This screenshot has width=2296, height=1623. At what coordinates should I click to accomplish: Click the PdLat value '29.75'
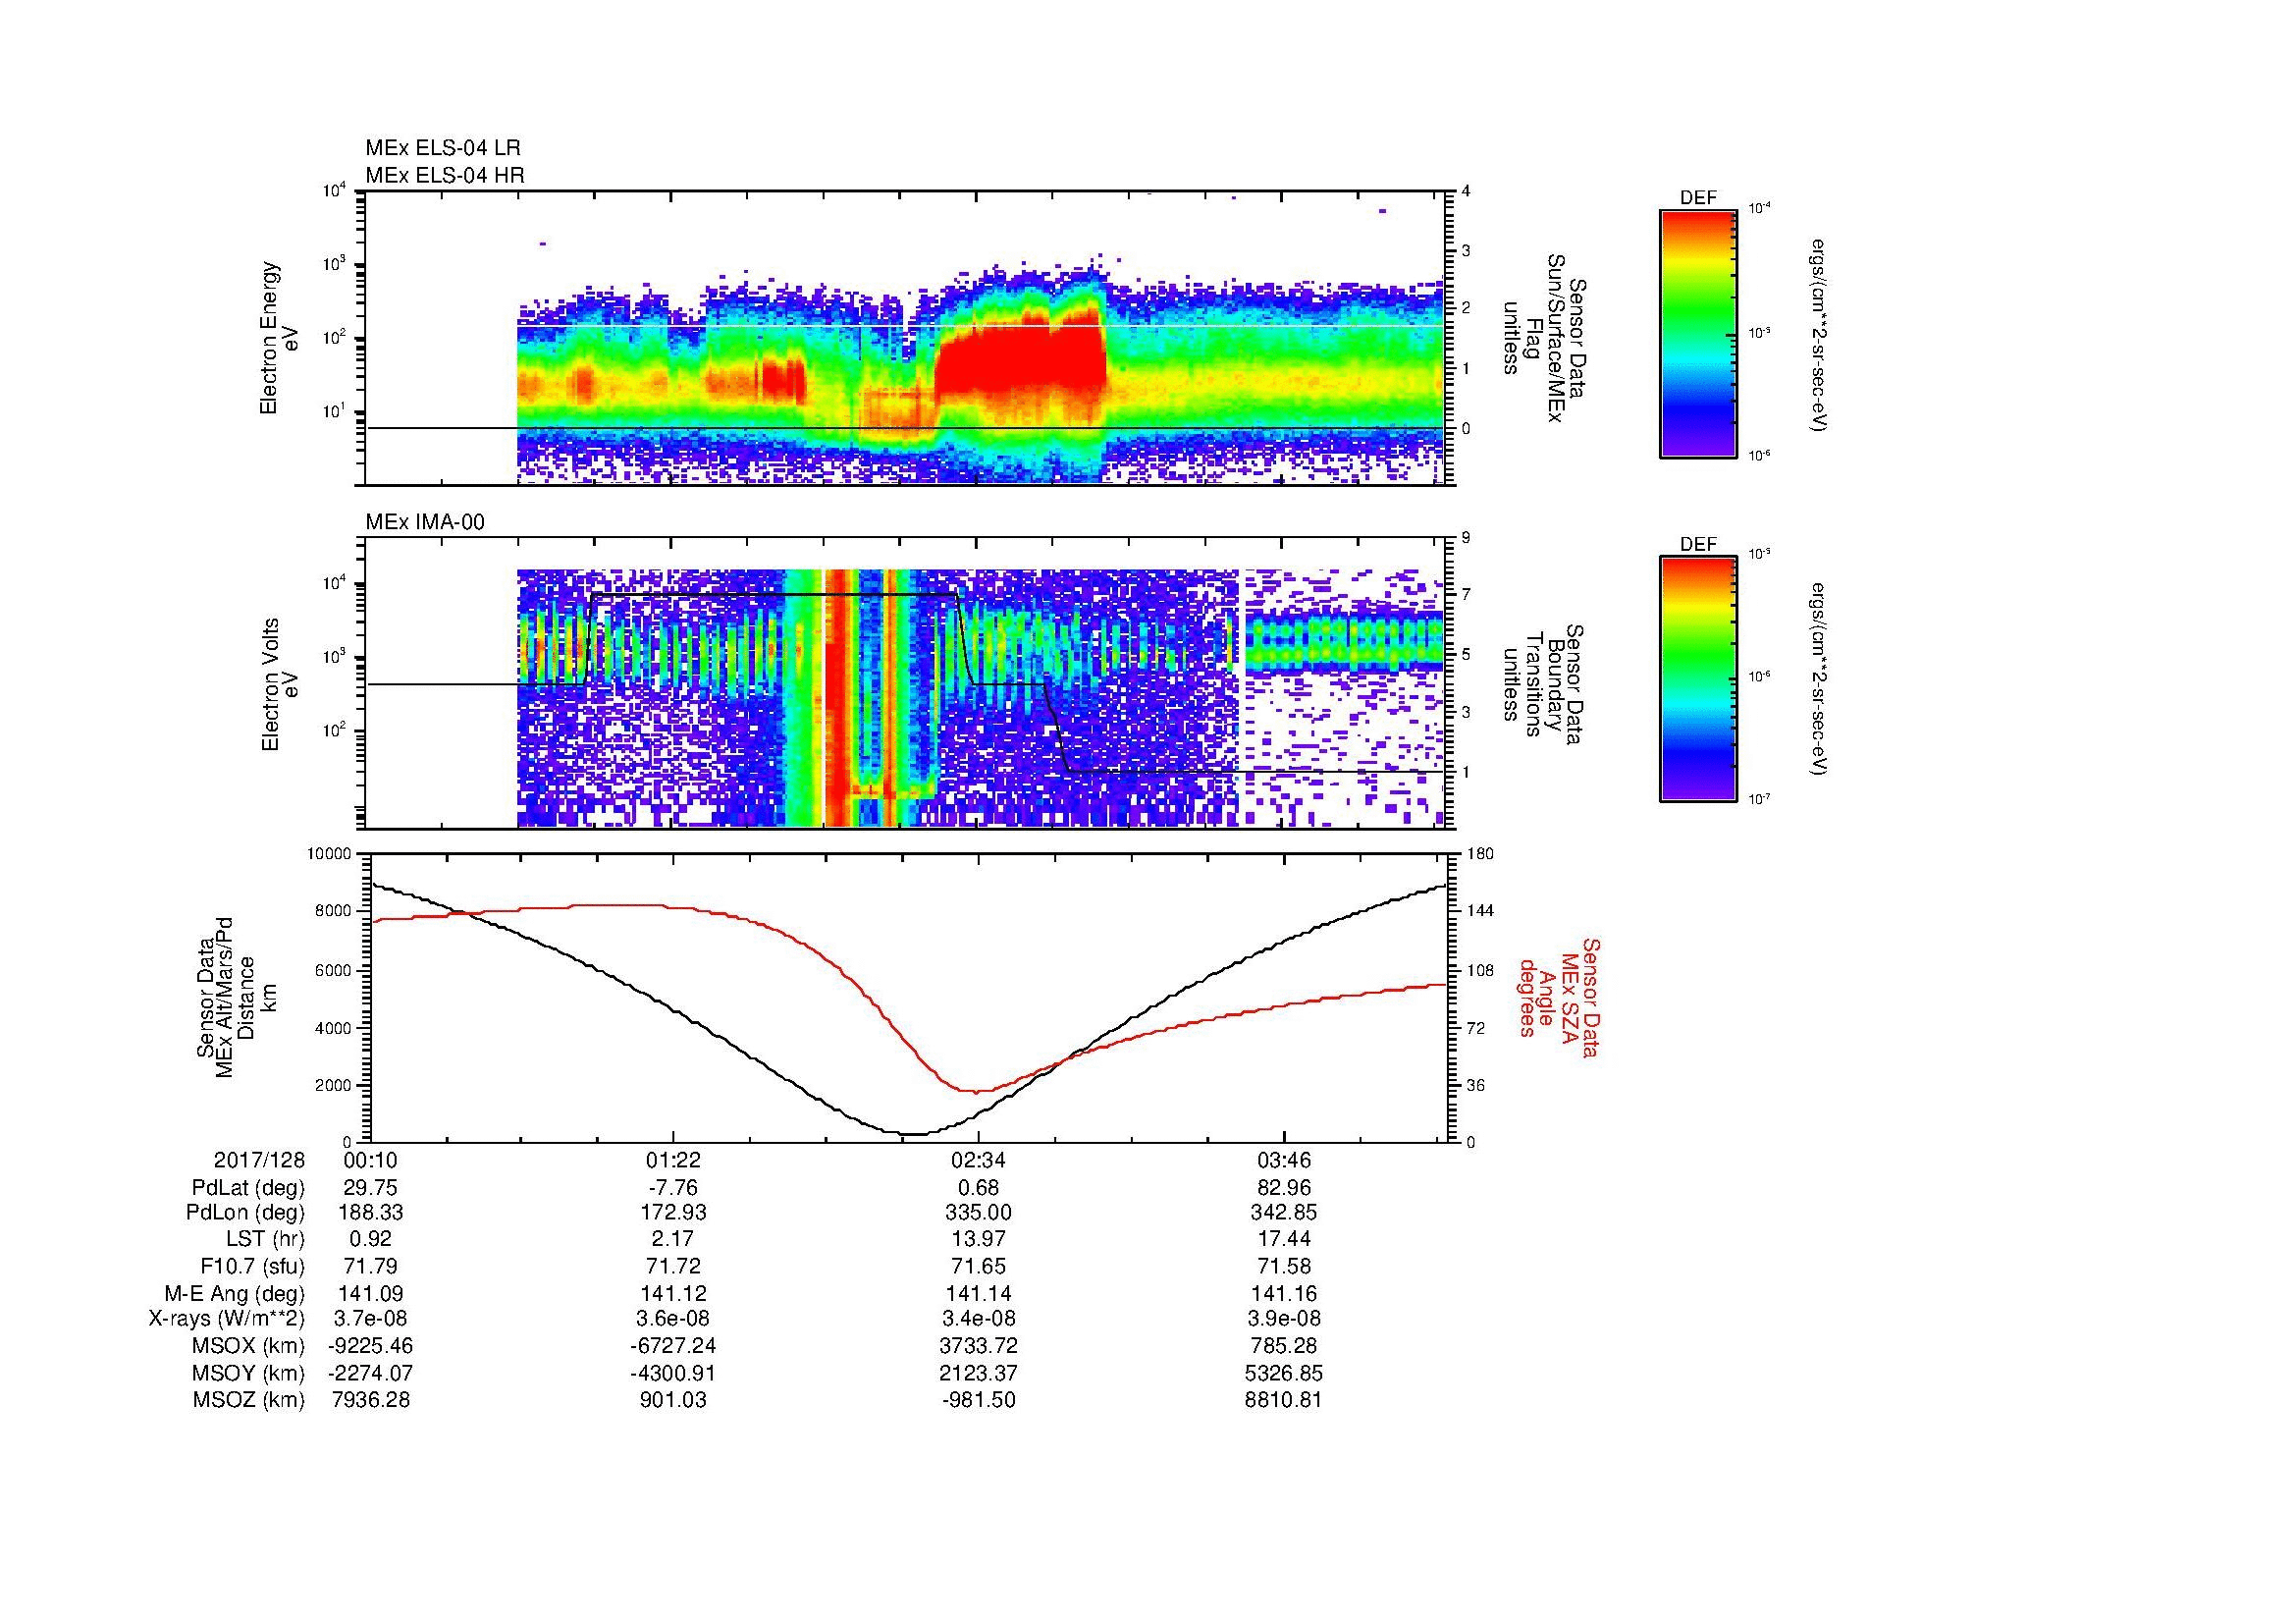coord(371,1188)
